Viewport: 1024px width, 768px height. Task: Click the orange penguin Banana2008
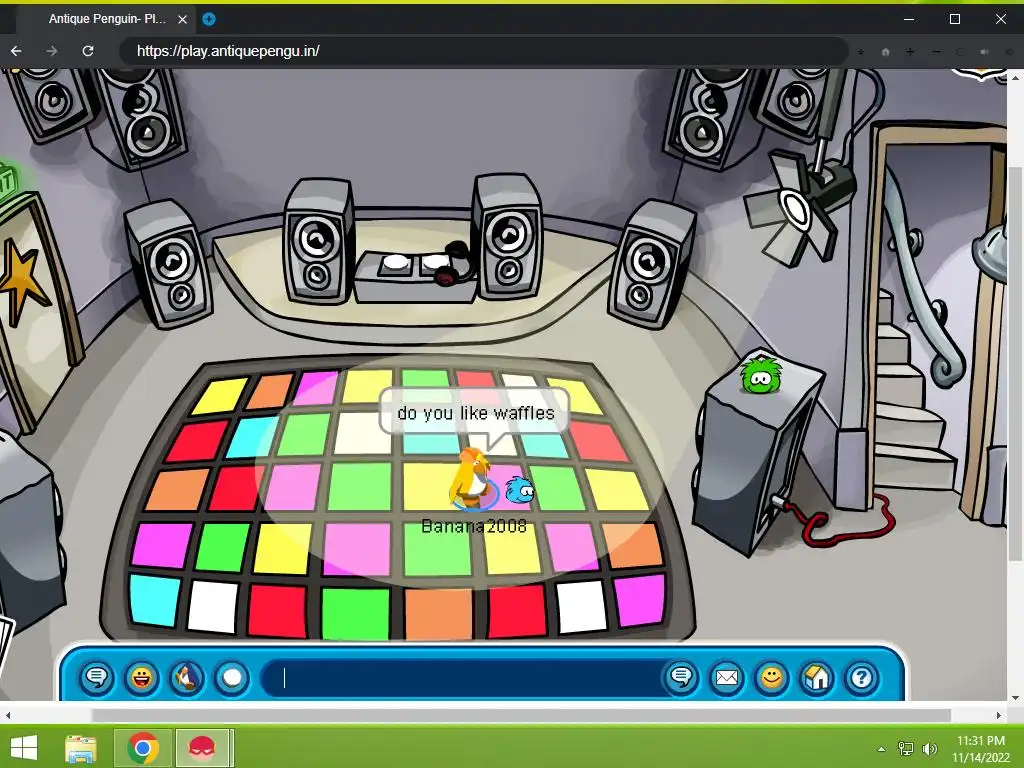coord(472,479)
